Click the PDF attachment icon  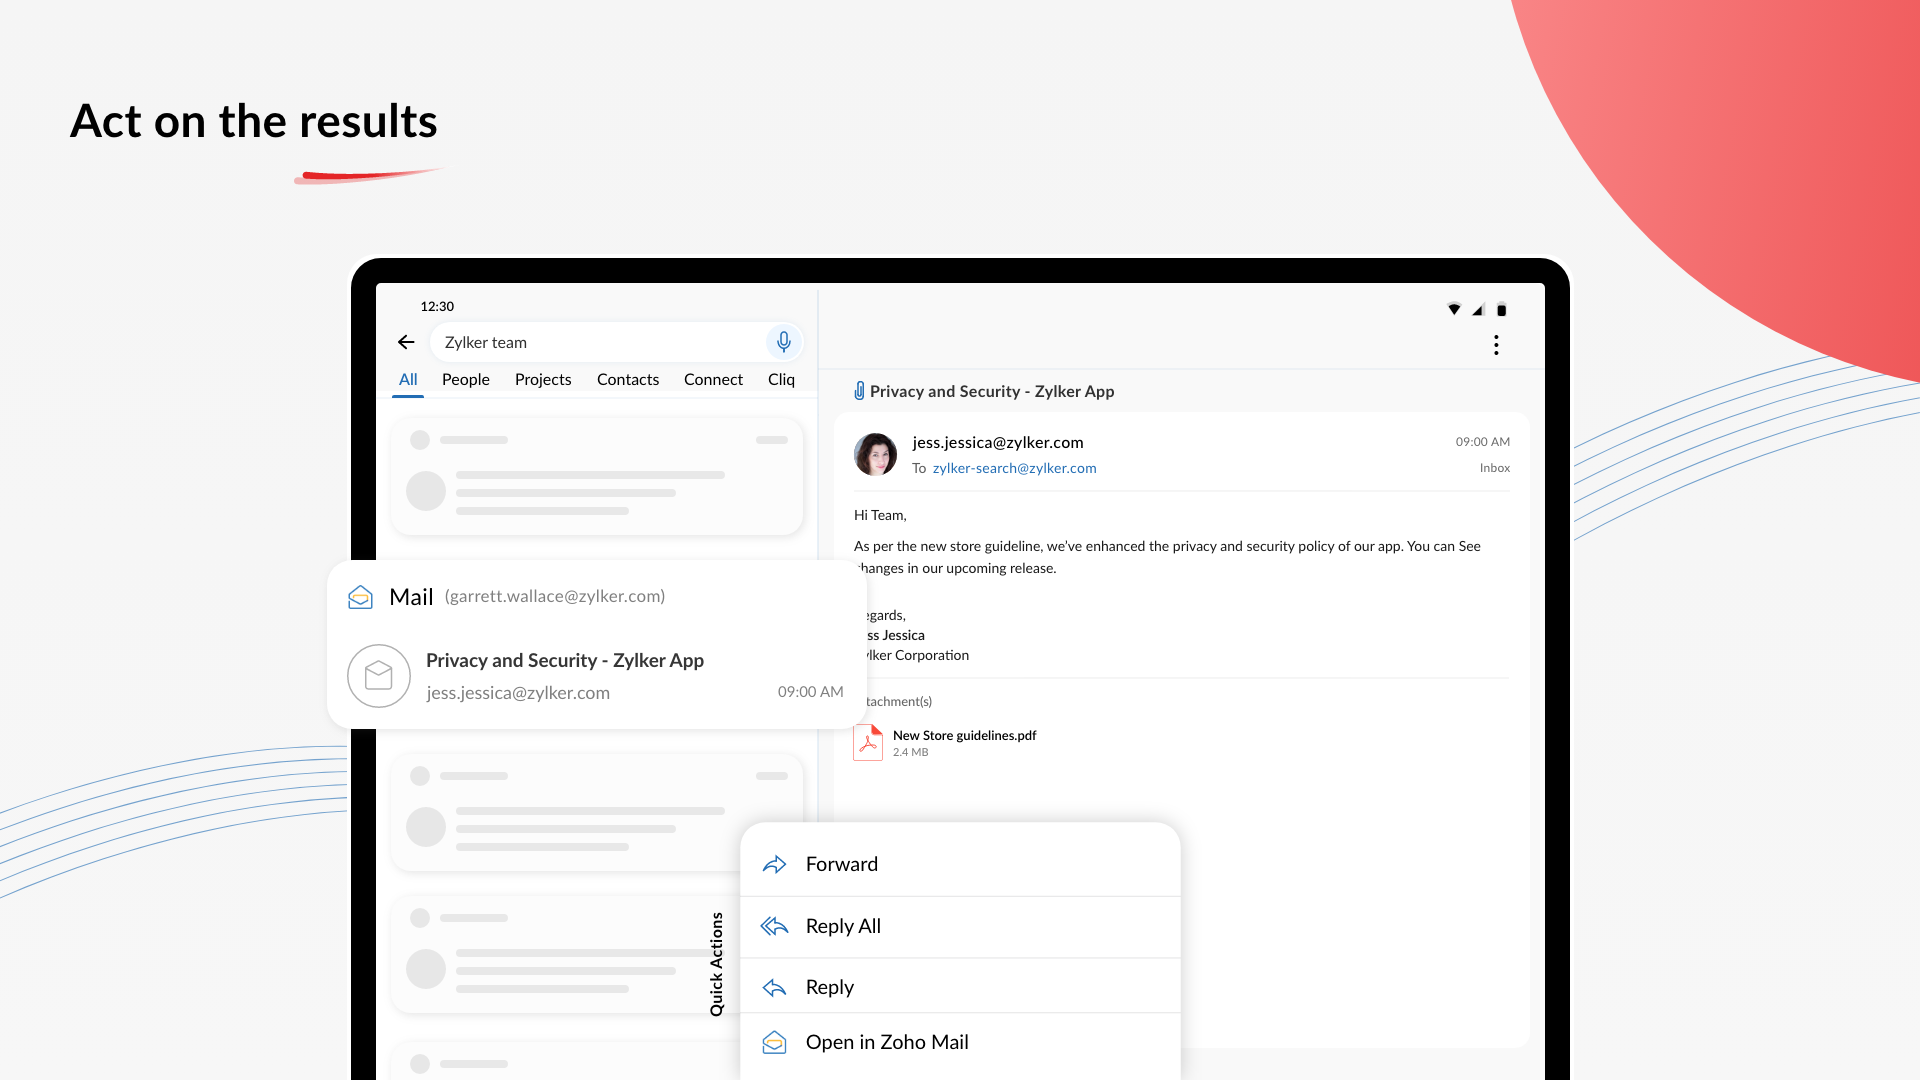(868, 742)
